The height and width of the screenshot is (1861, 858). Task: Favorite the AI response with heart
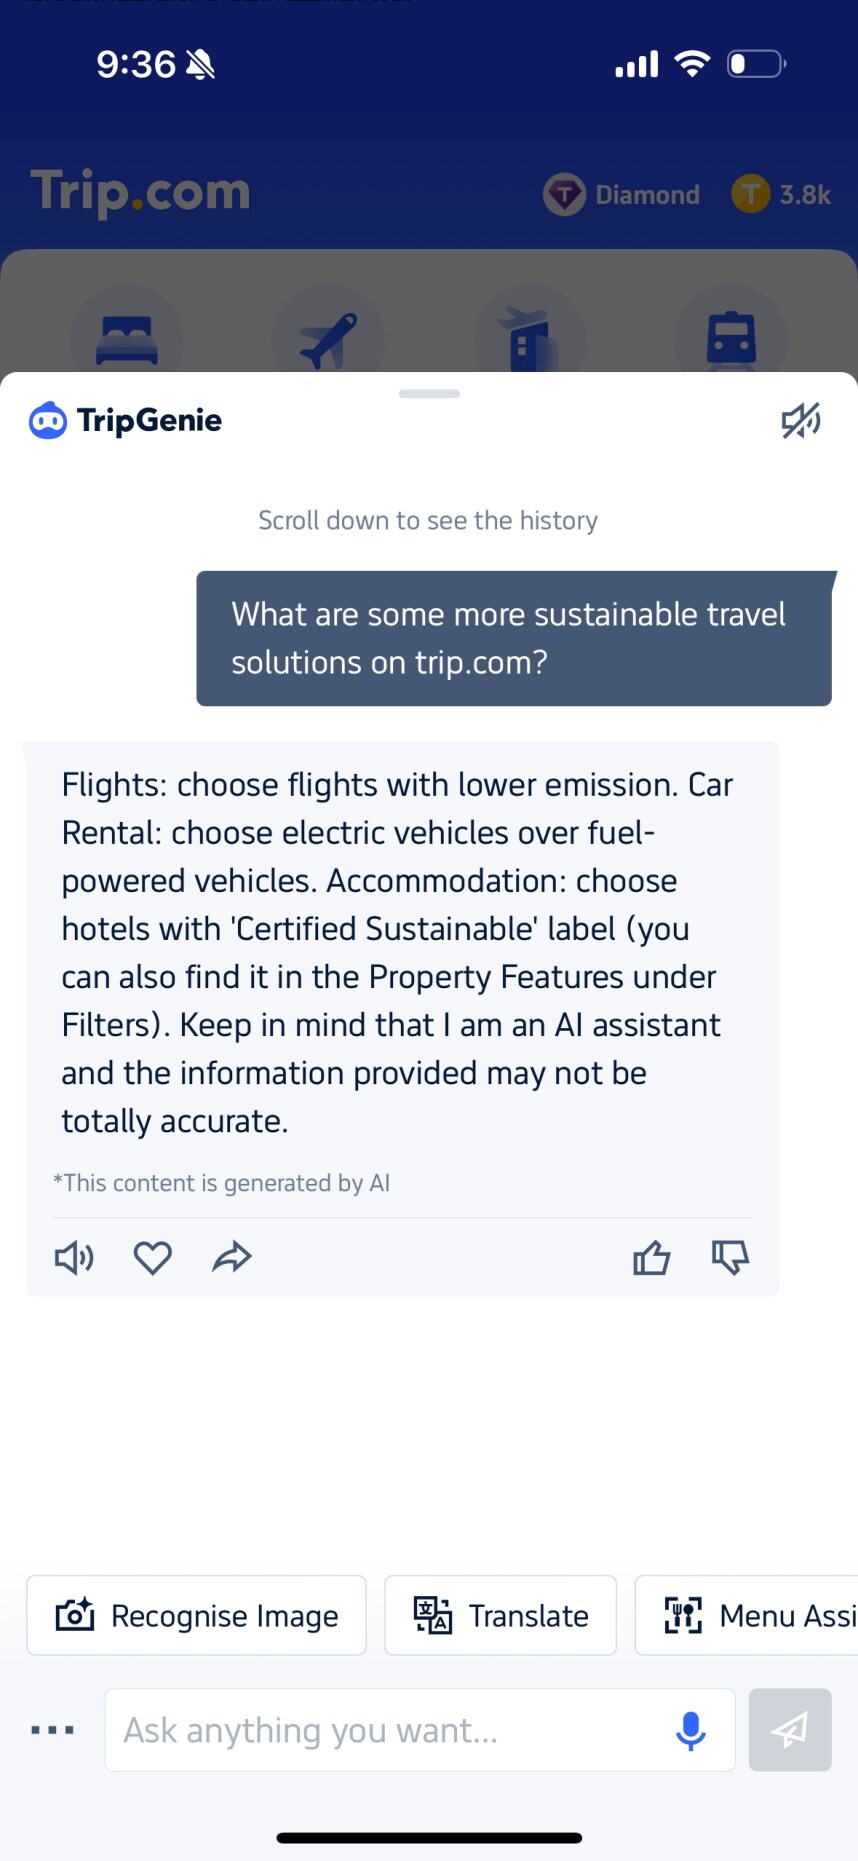153,1257
